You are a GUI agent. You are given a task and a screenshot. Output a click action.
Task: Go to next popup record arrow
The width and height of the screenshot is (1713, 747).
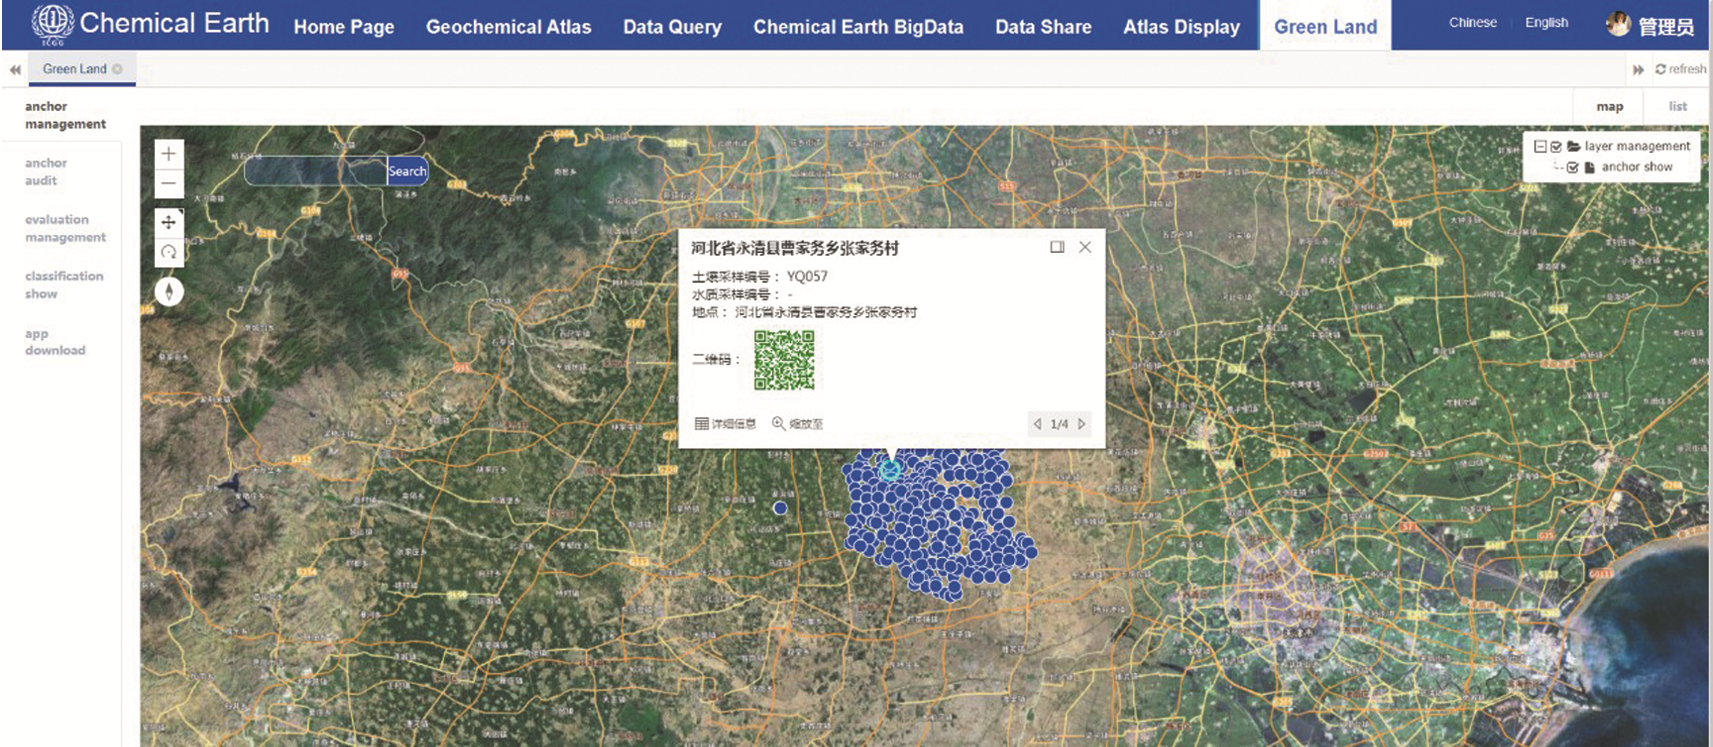point(1082,424)
